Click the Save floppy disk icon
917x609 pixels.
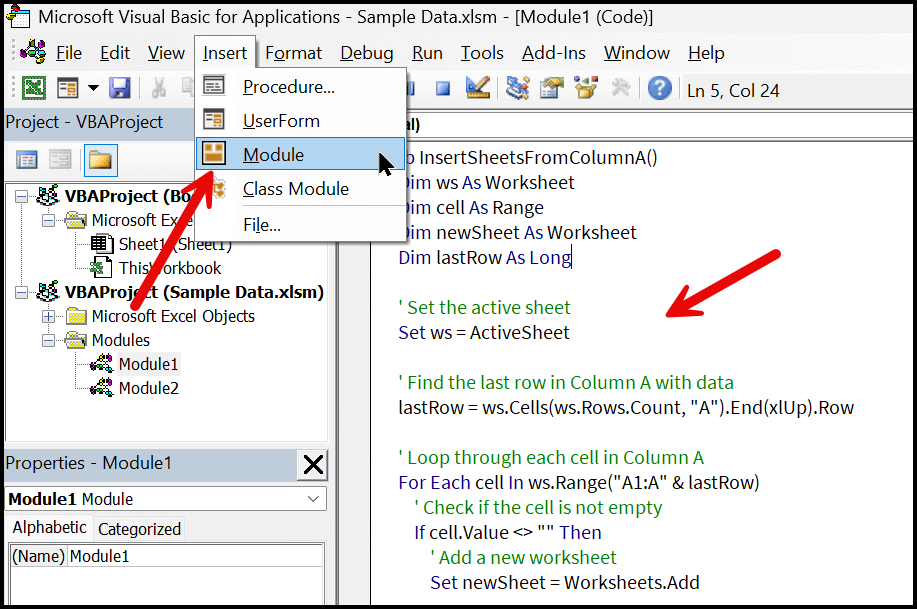pos(120,89)
